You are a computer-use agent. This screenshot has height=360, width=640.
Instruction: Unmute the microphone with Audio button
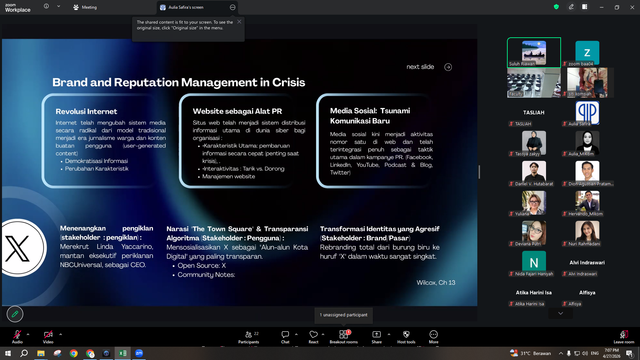point(17,337)
